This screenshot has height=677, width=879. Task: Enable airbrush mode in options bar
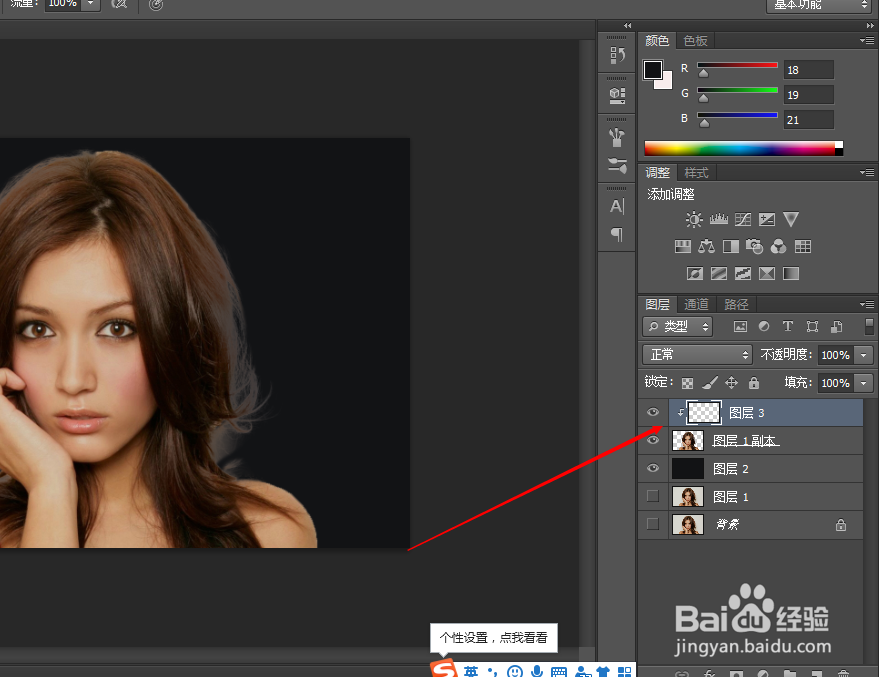(x=119, y=4)
